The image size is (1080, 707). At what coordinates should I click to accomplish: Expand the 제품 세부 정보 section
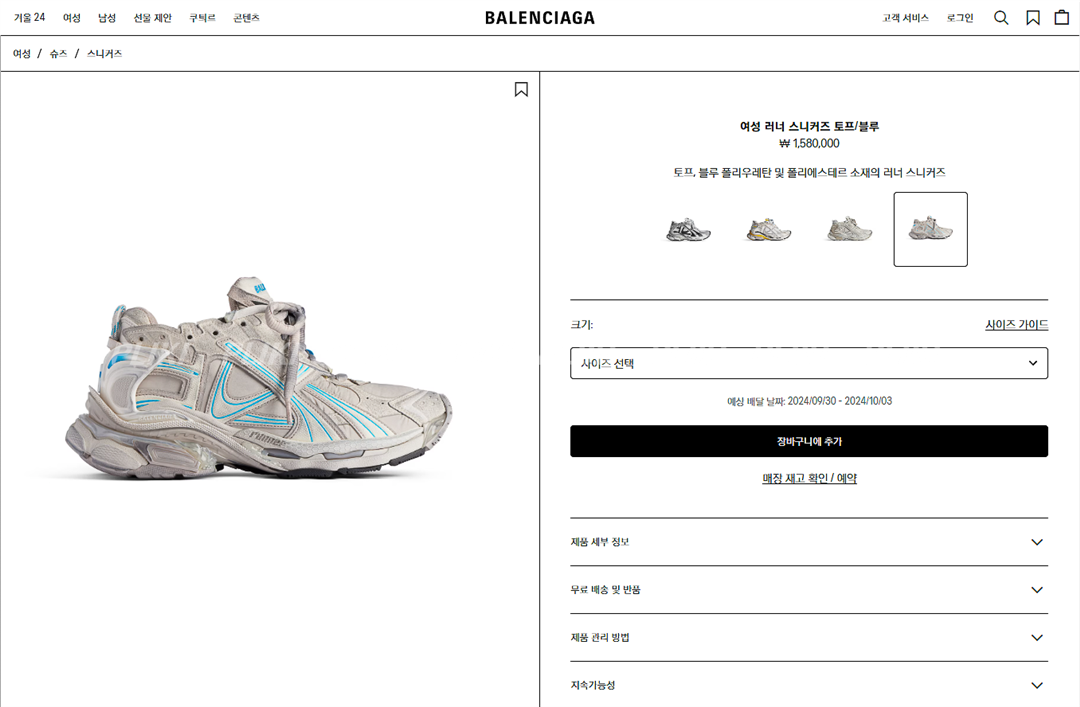(809, 542)
